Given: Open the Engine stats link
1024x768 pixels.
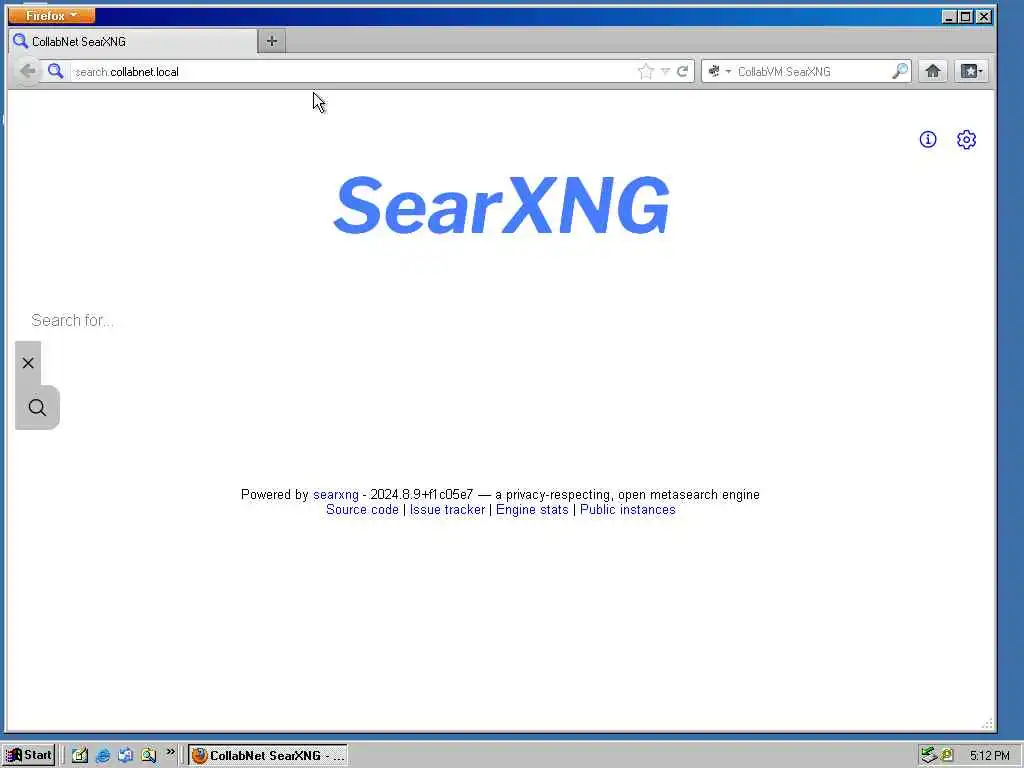Looking at the screenshot, I should tap(532, 509).
